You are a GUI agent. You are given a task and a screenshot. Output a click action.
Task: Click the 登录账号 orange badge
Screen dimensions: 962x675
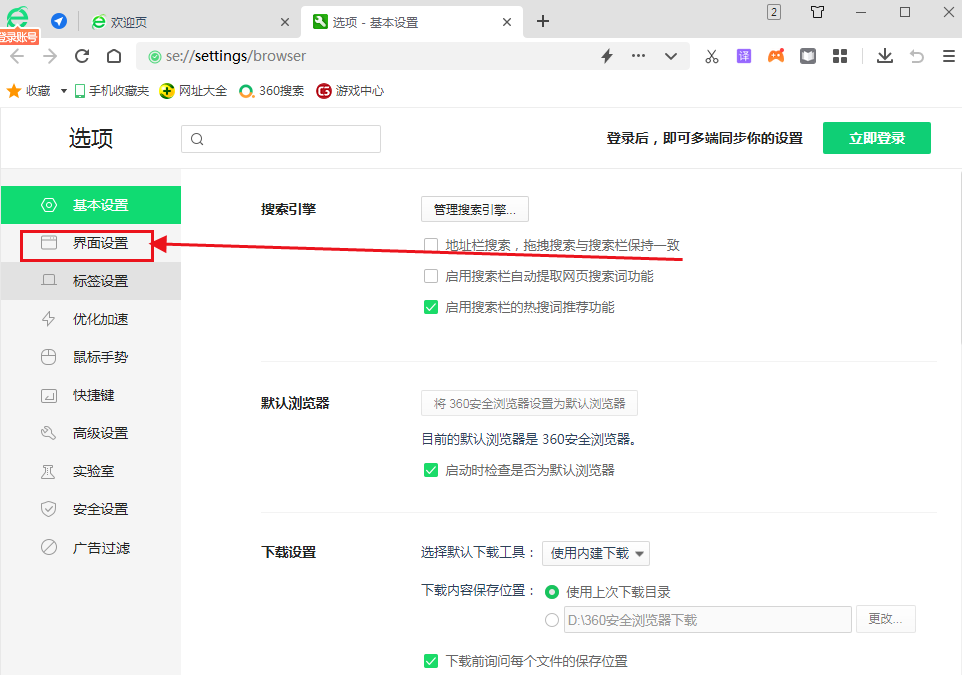click(x=18, y=37)
